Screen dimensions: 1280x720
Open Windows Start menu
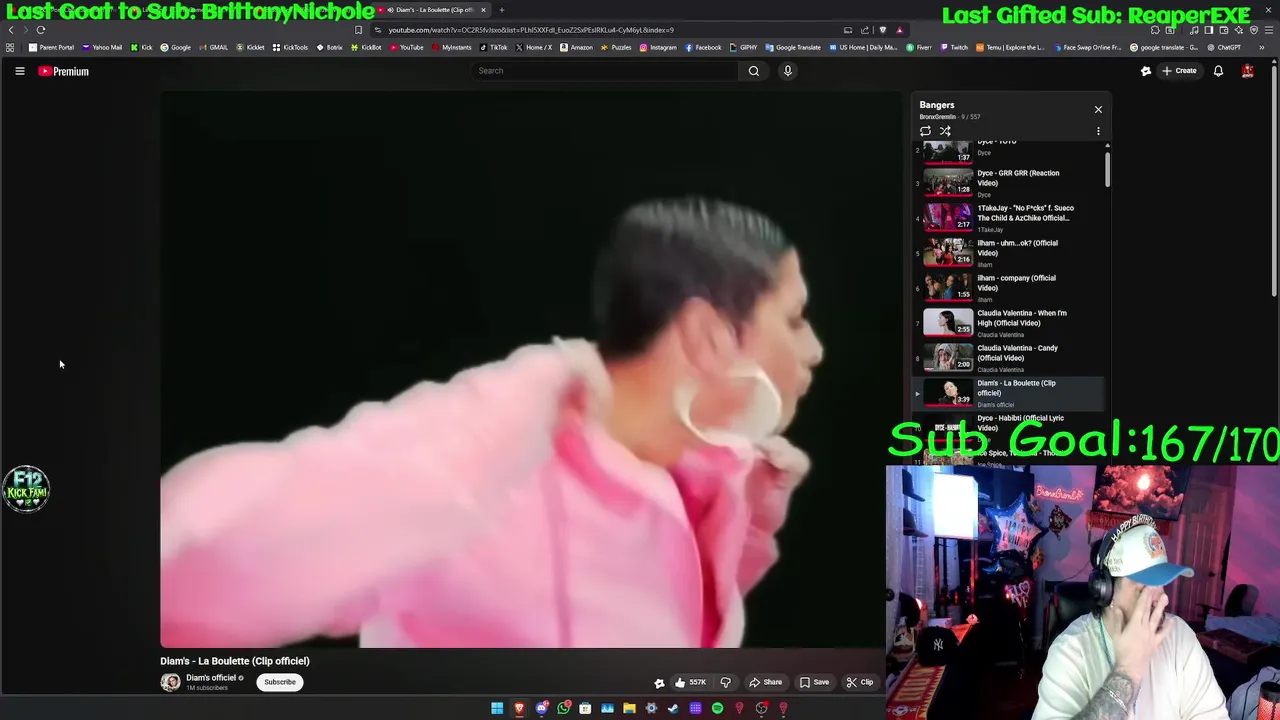coord(497,708)
